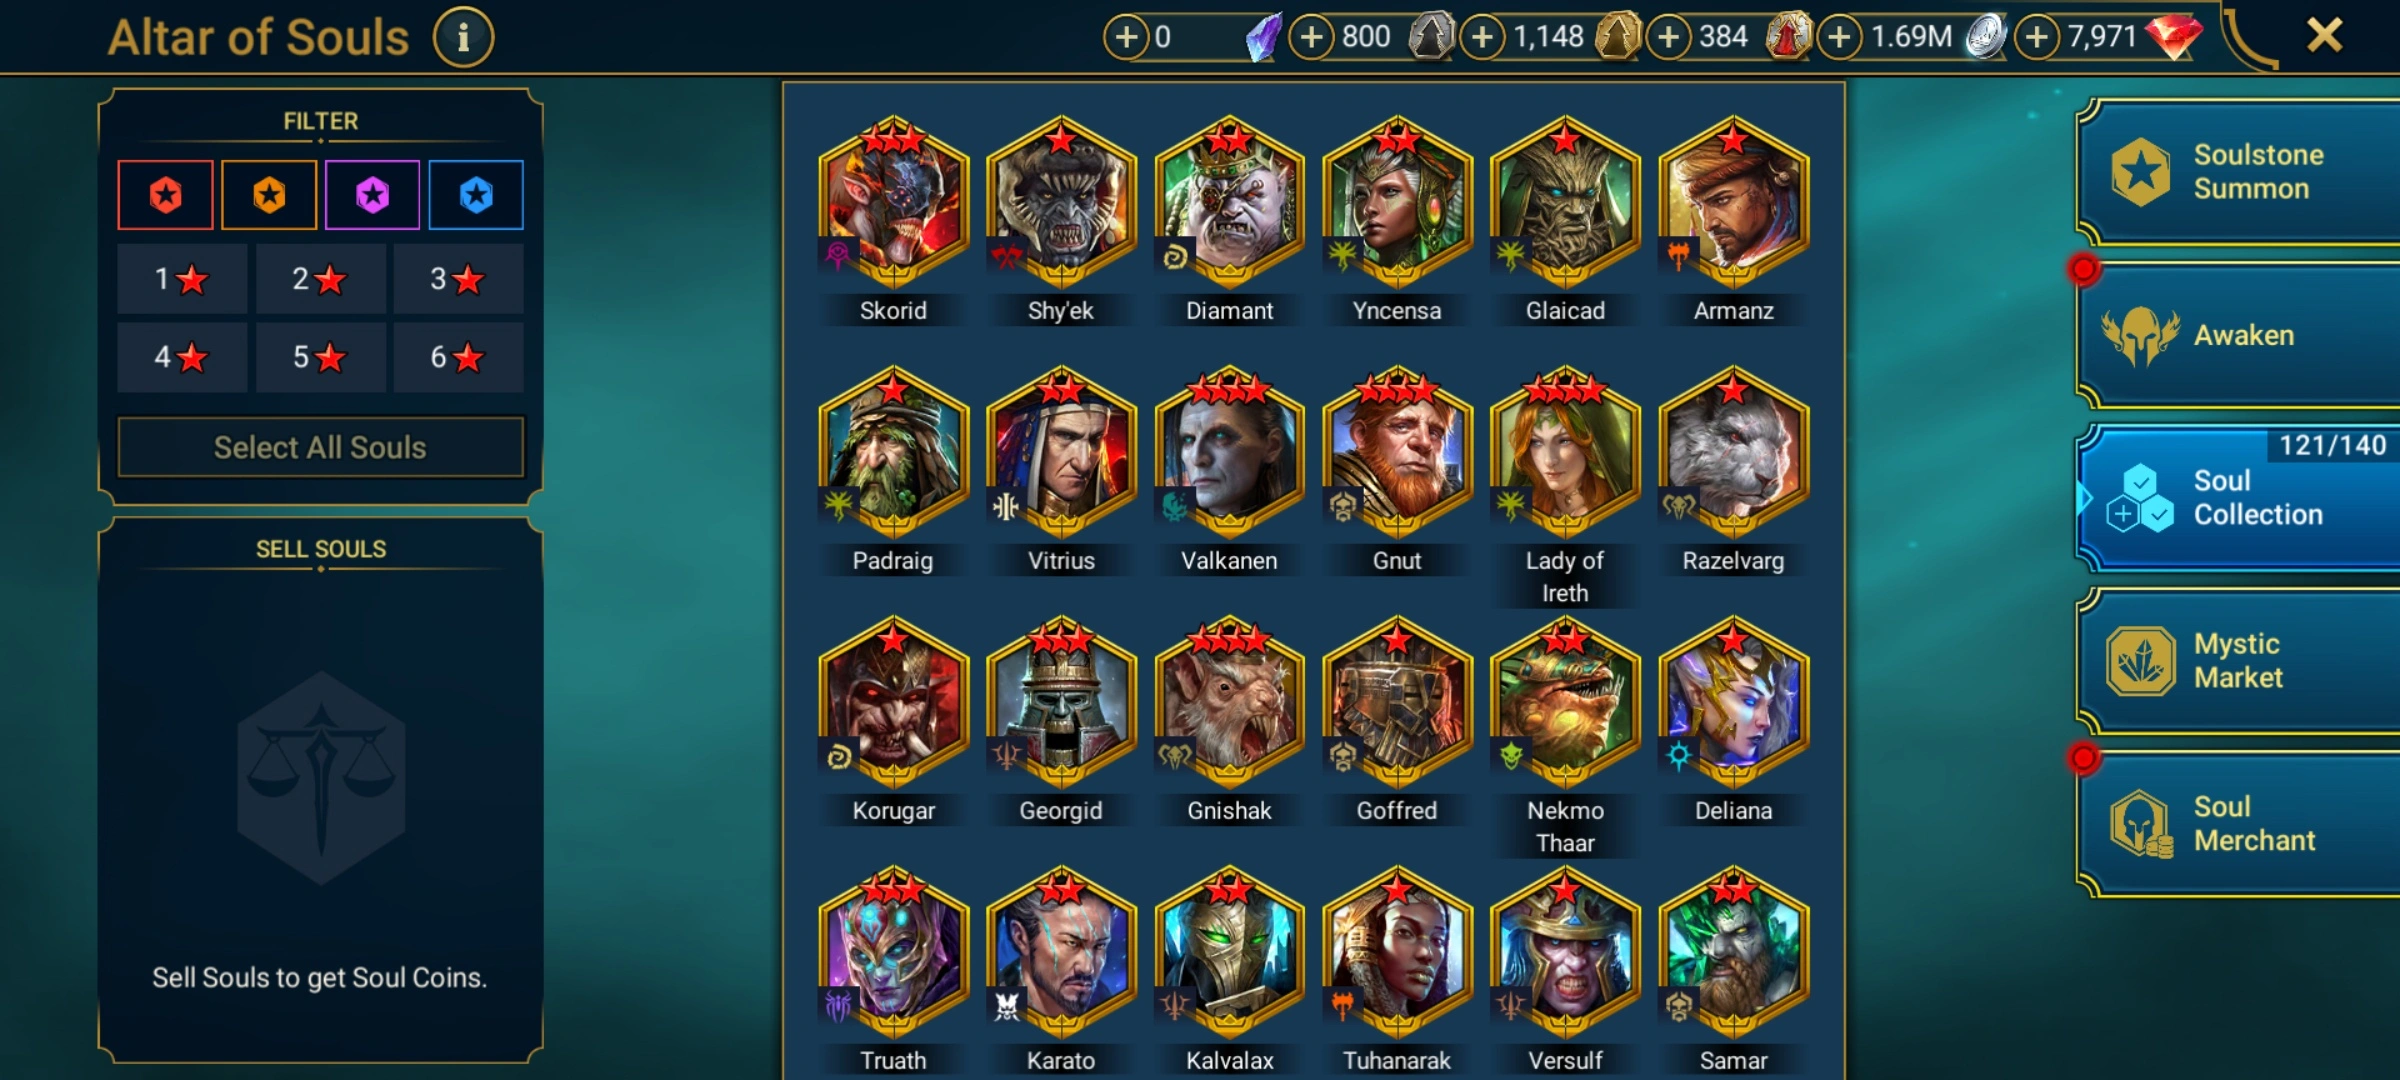The height and width of the screenshot is (1080, 2400).
Task: Open the Mystic Market tab
Action: [x=2240, y=661]
